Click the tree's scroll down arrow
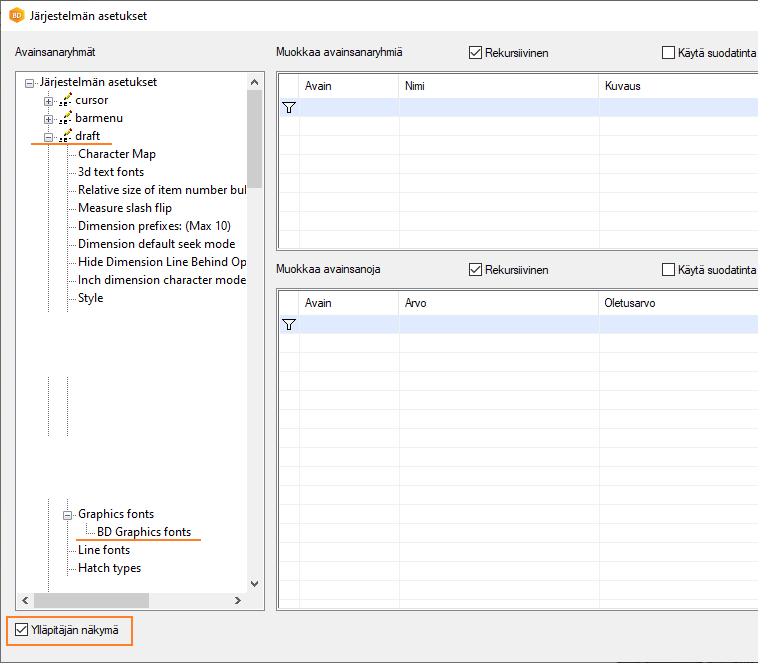The image size is (758, 663). pyautogui.click(x=254, y=584)
